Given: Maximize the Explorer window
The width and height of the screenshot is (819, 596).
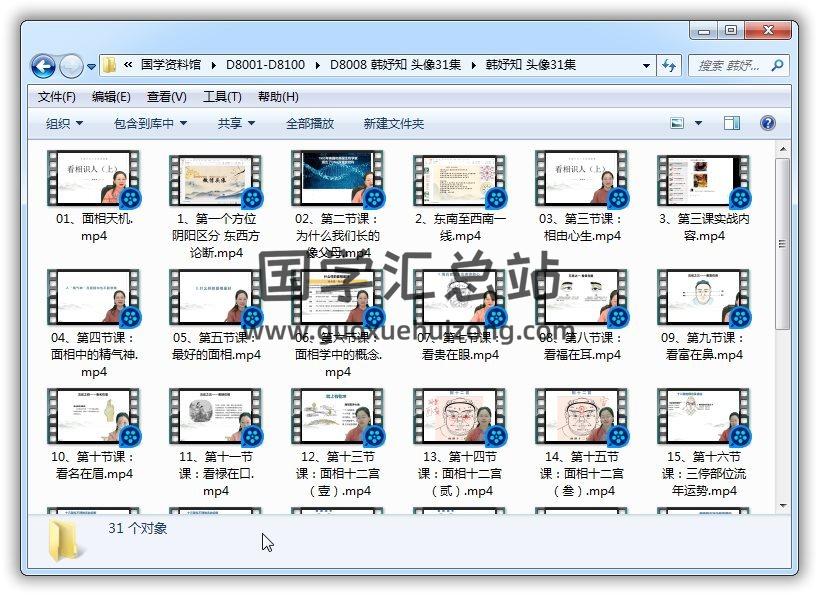Looking at the screenshot, I should coord(731,31).
